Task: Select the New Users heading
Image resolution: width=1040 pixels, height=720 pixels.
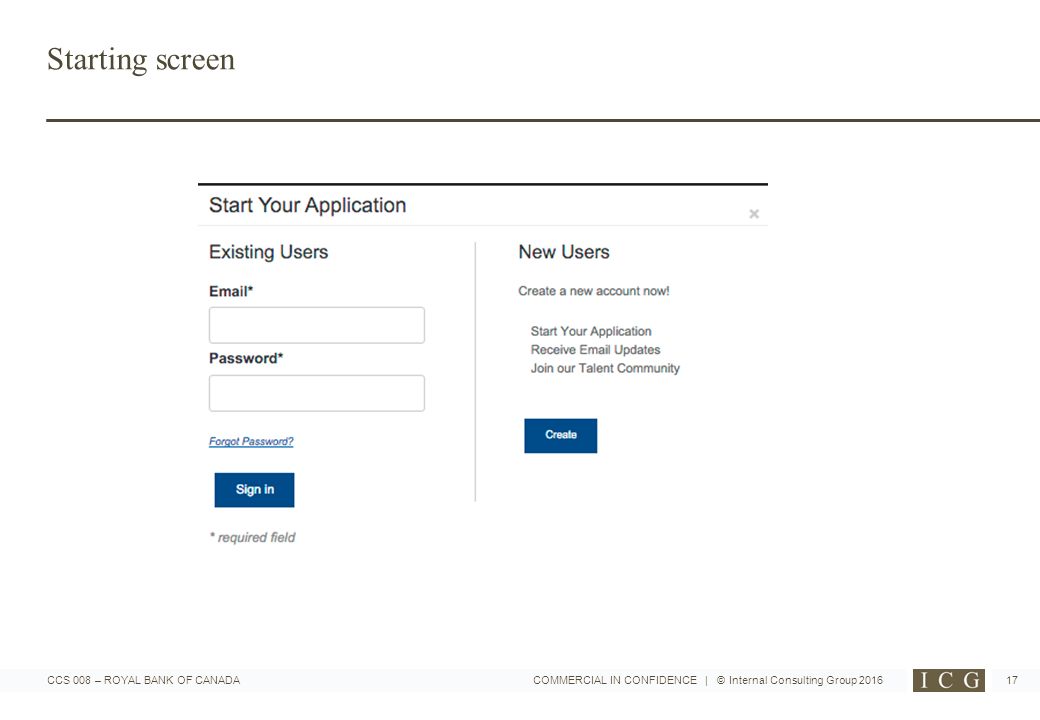Action: (564, 252)
